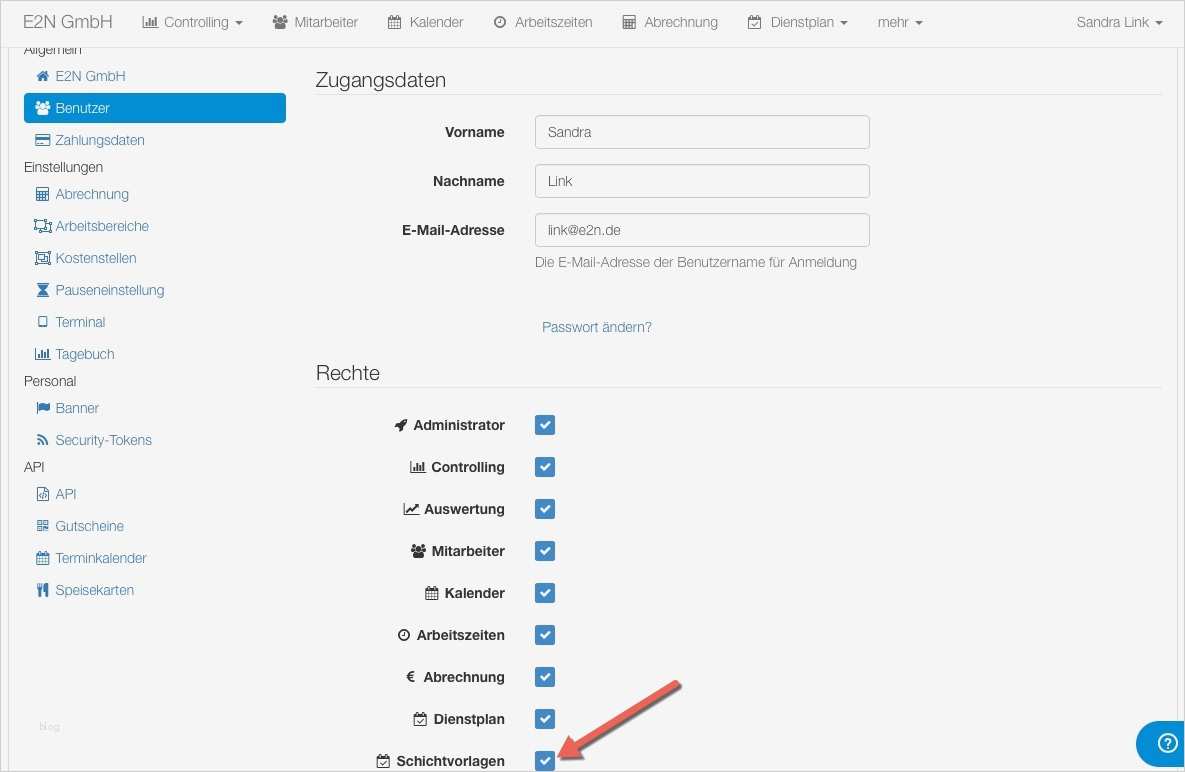Expand the Sandra Link user menu
The image size is (1185, 772).
[x=1118, y=21]
